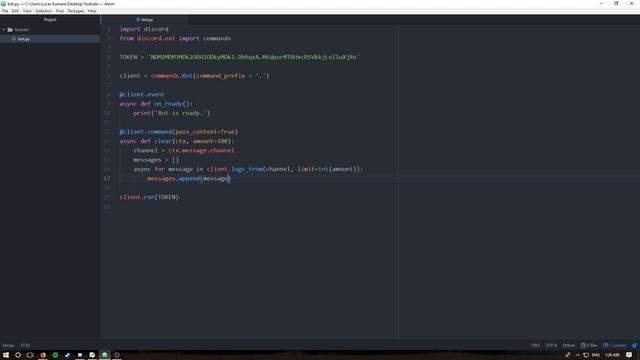Open the File menu
Image resolution: width=640 pixels, height=360 pixels.
[x=5, y=11]
